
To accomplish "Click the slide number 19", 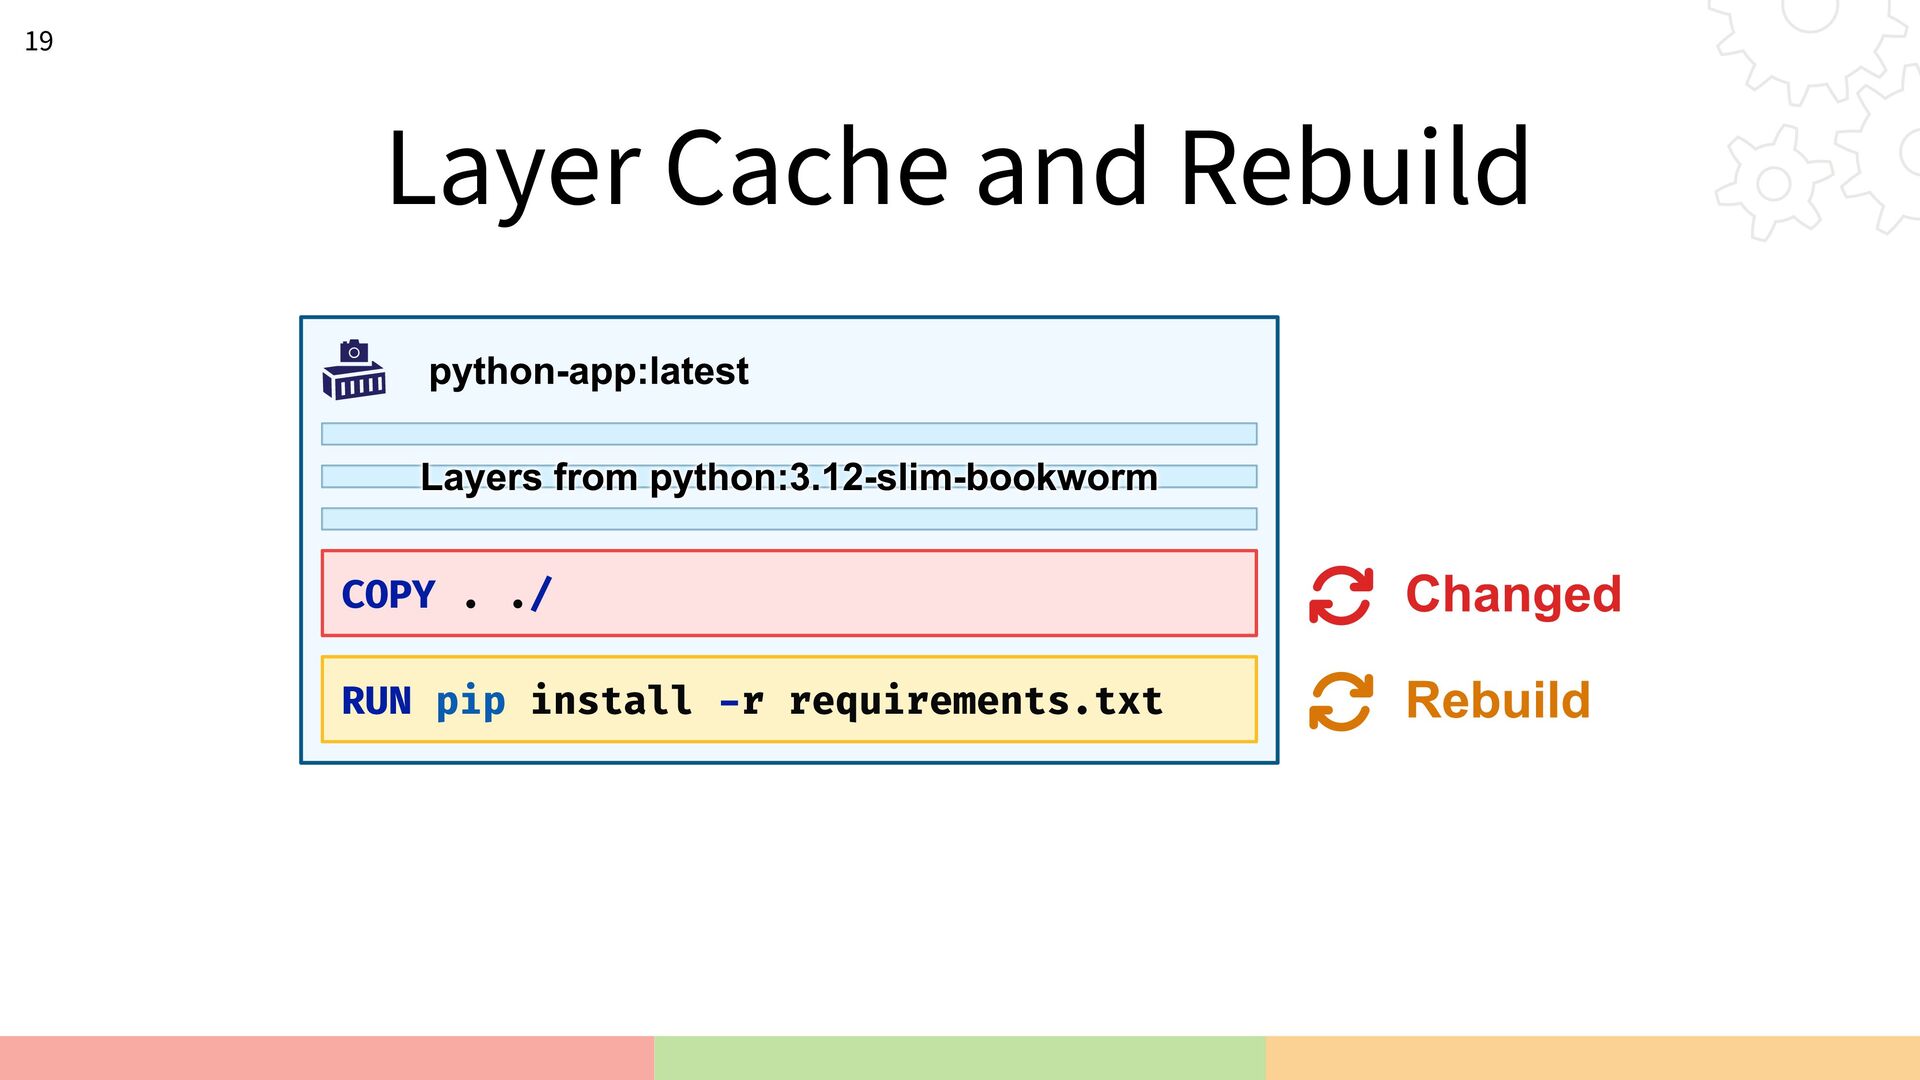I will tap(39, 41).
